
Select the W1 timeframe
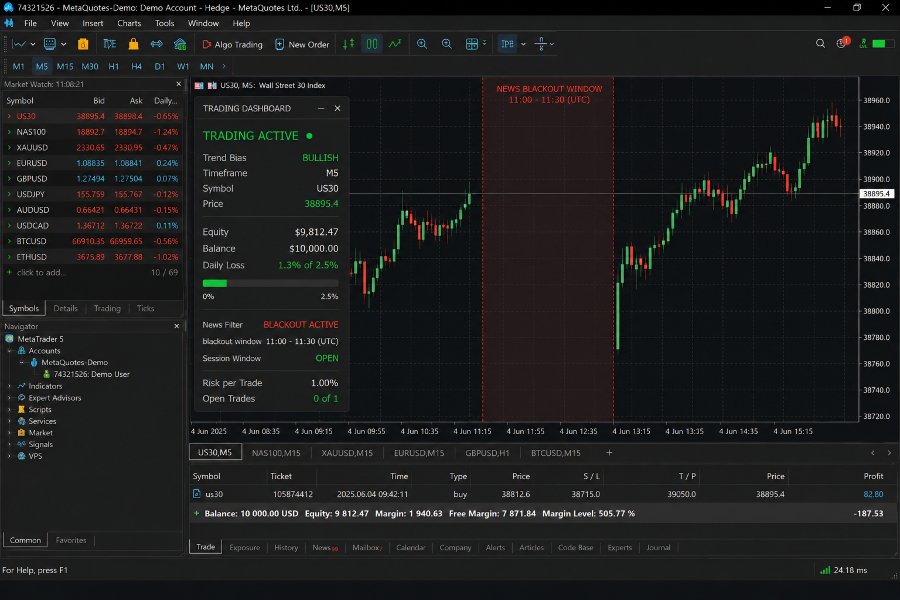[x=183, y=67]
